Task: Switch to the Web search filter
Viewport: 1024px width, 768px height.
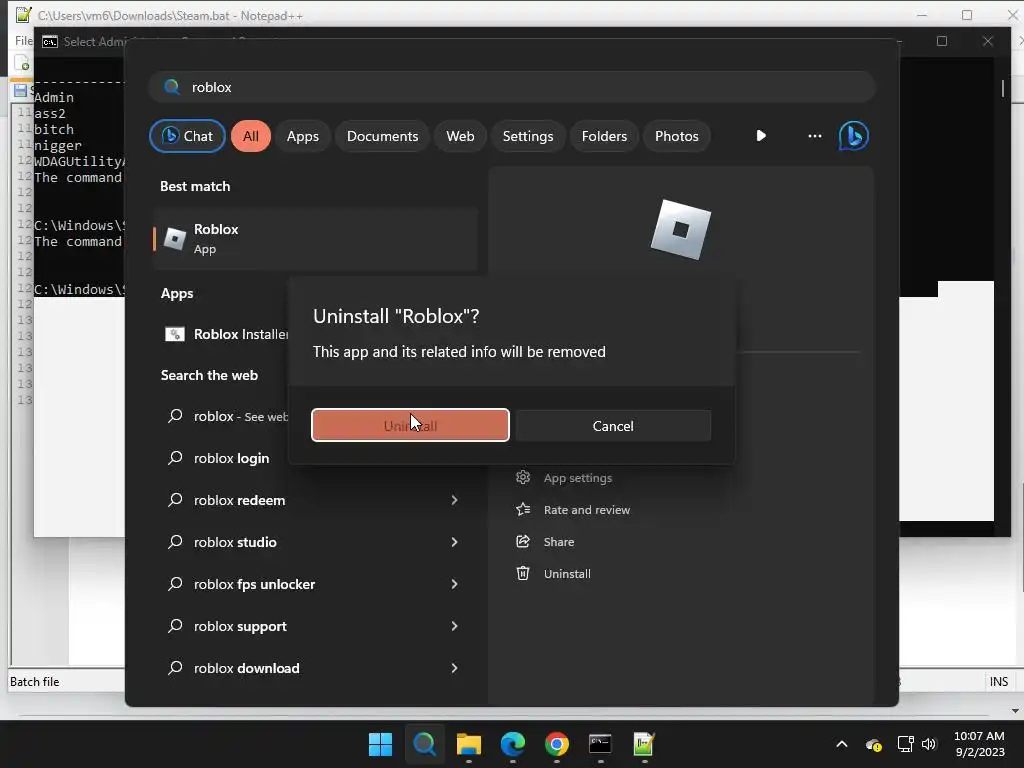Action: click(x=460, y=136)
